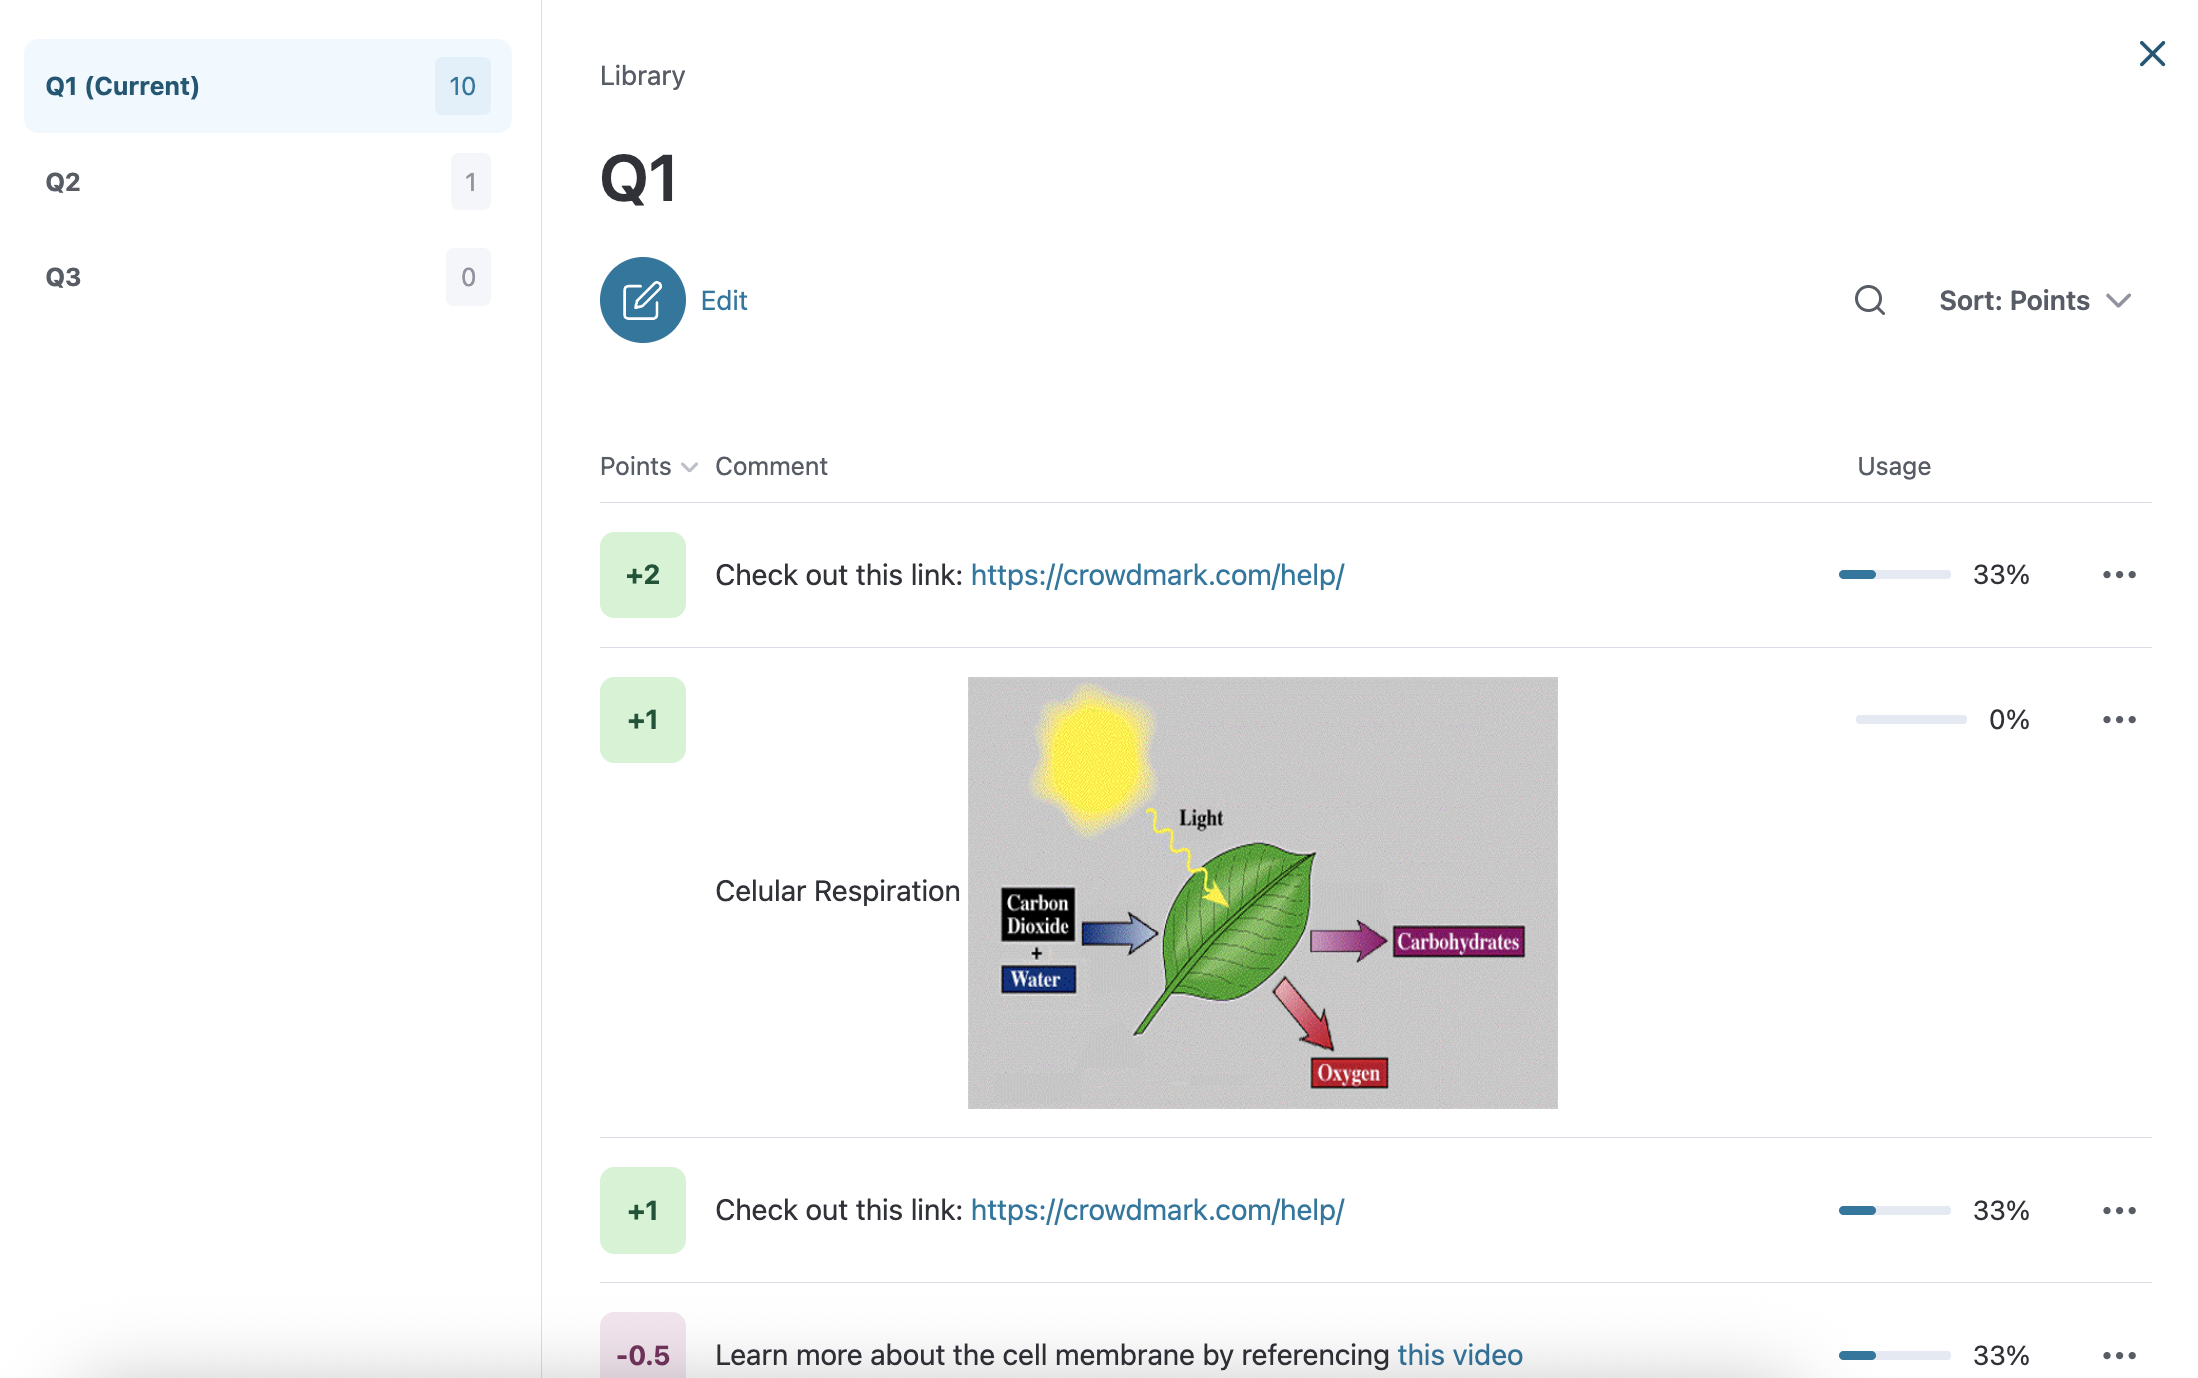The image size is (2198, 1378).
Task: Open more options for Celular Respiration comment
Action: (2119, 720)
